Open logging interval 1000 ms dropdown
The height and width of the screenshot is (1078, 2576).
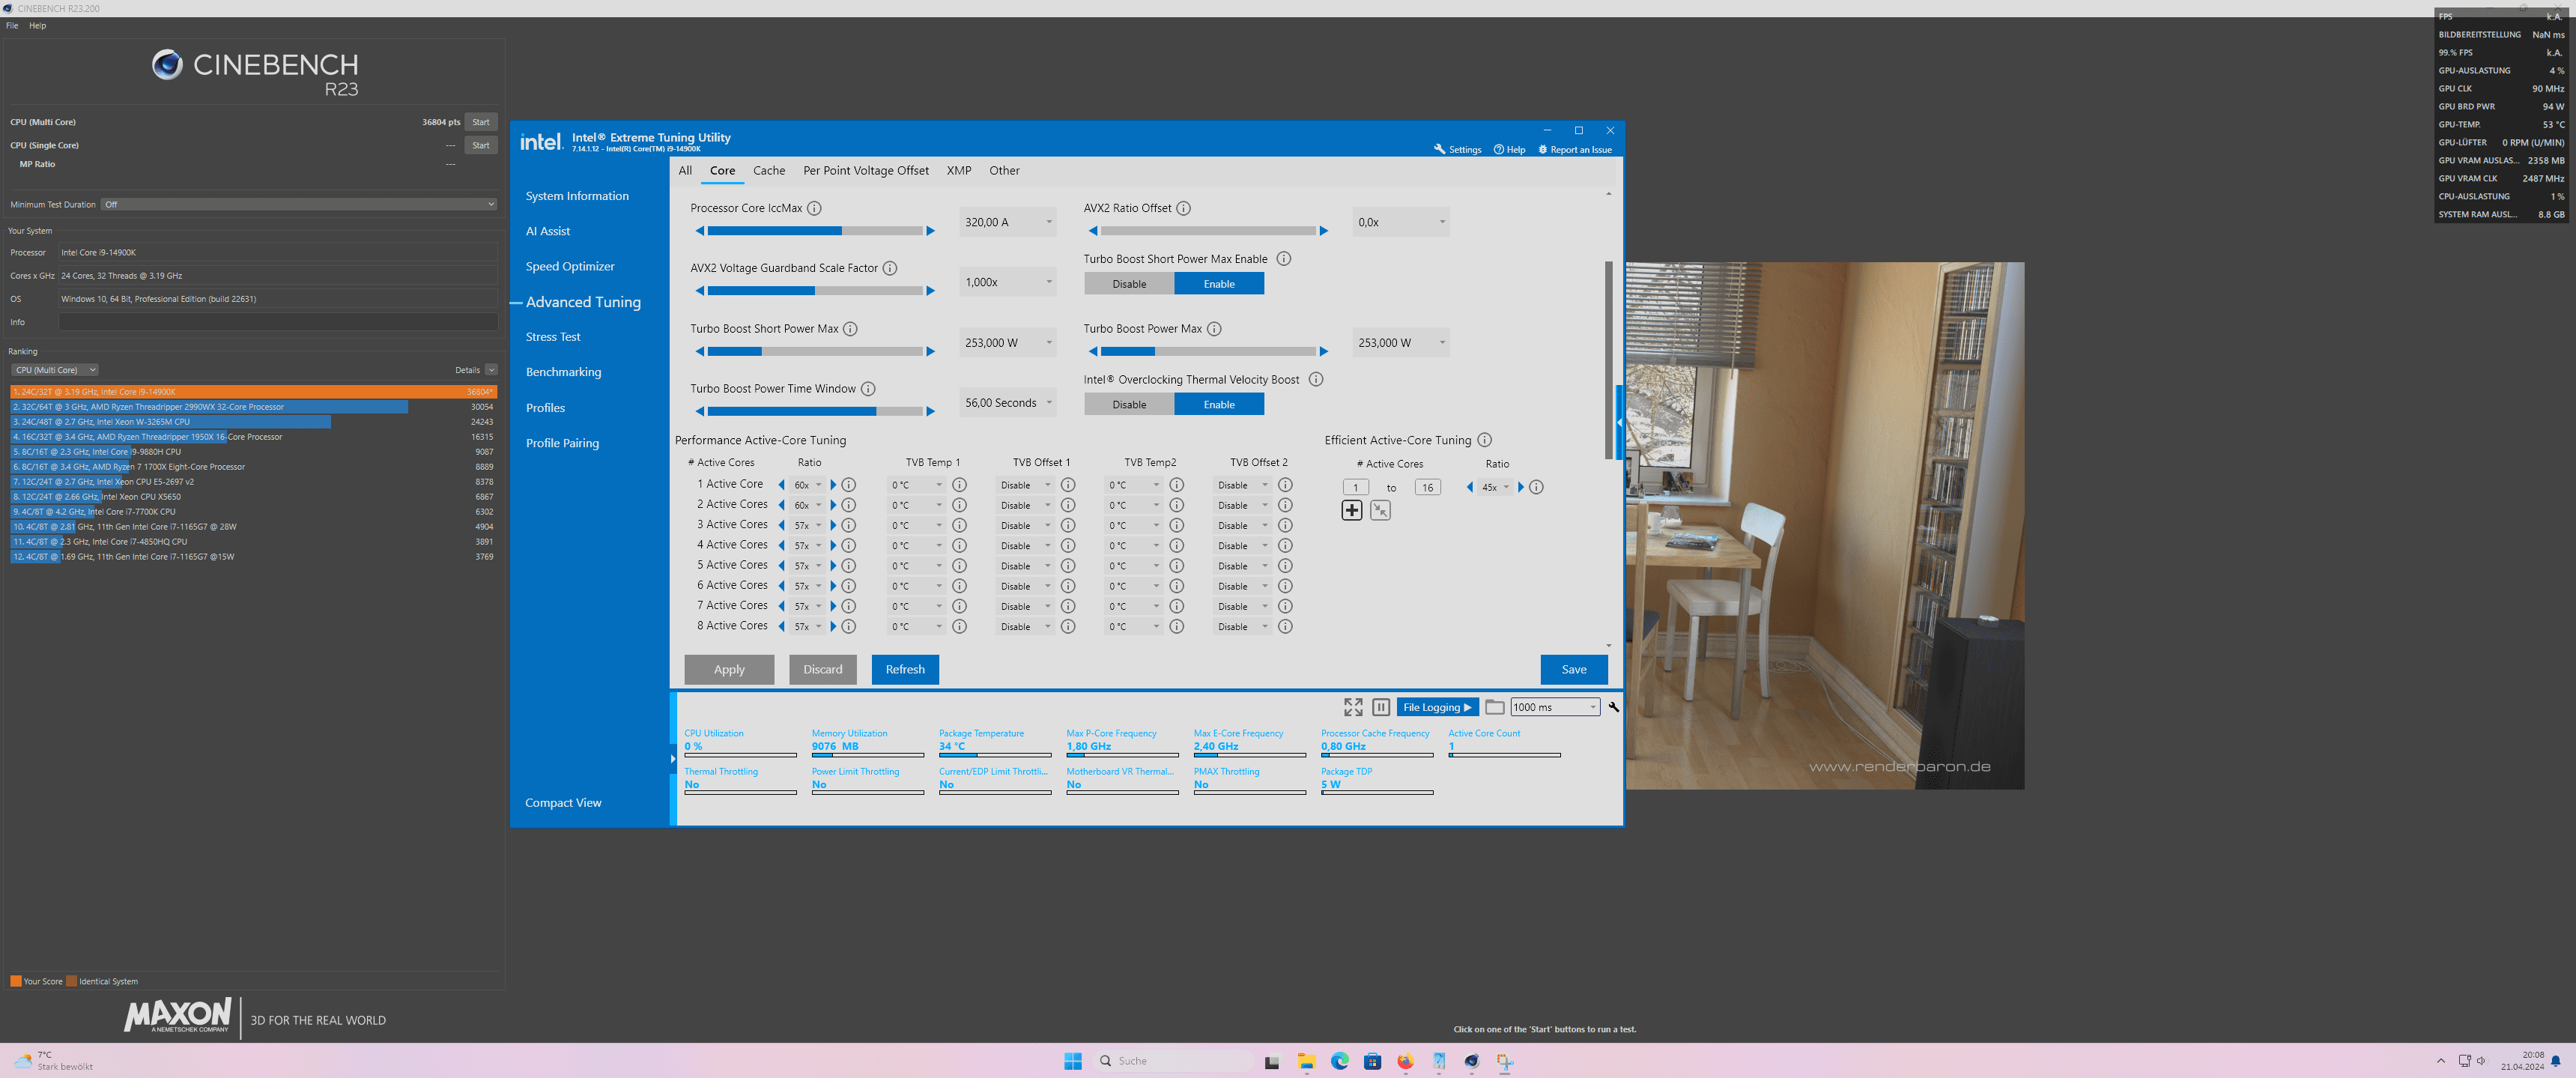1555,707
